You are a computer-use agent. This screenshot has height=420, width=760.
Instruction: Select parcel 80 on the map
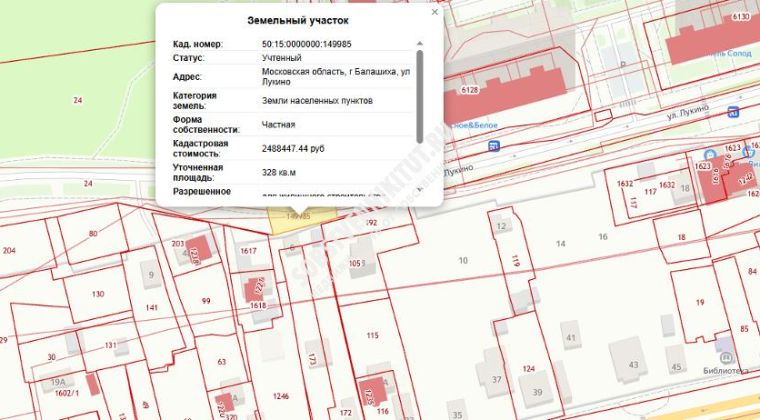93,233
